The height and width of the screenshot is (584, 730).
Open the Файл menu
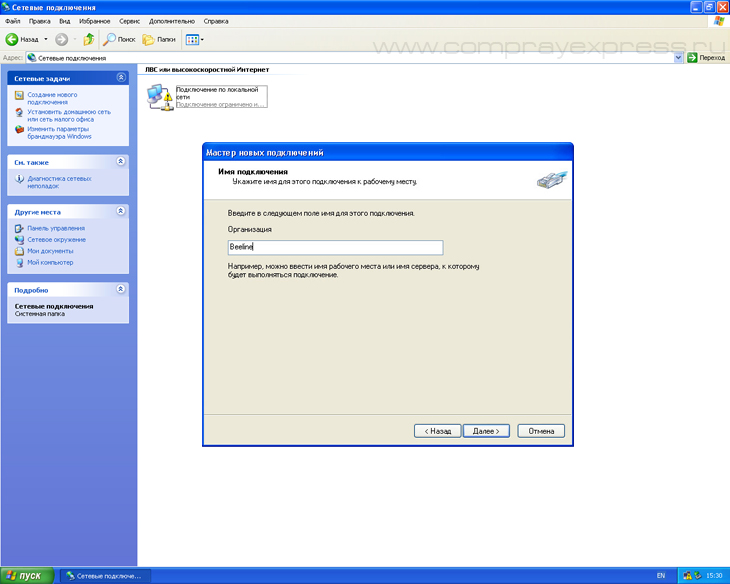pyautogui.click(x=13, y=20)
